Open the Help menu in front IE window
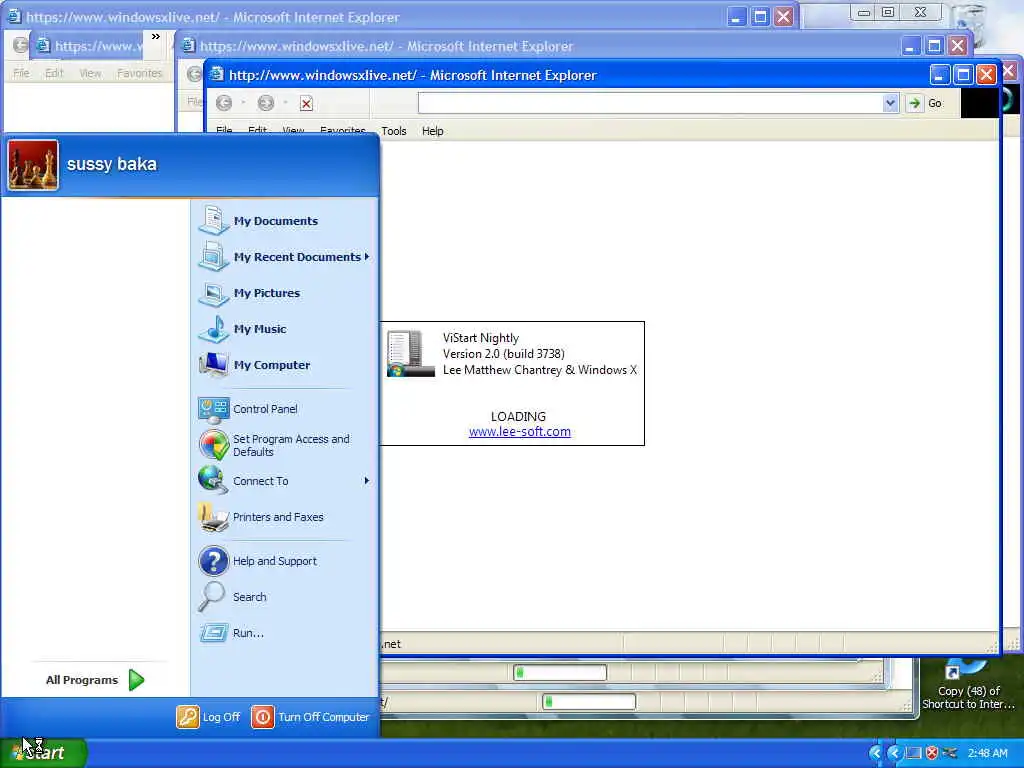 click(x=432, y=131)
